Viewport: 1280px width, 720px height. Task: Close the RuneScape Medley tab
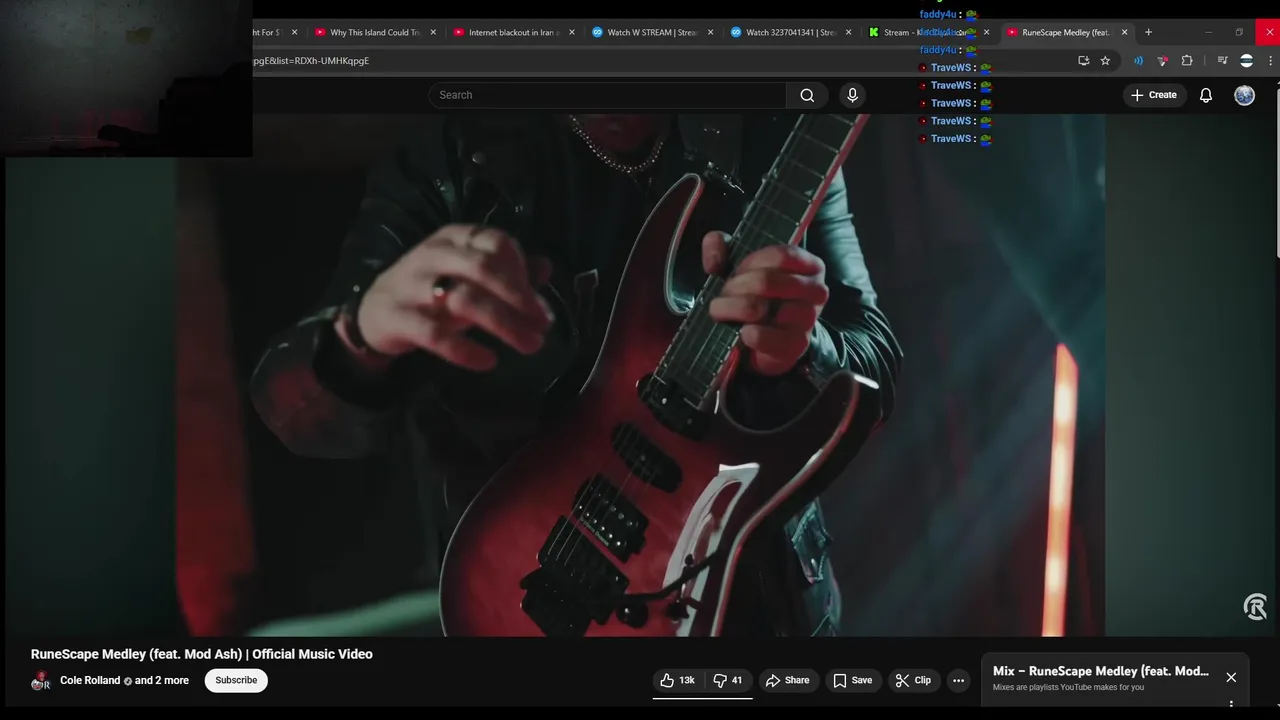coord(1124,32)
